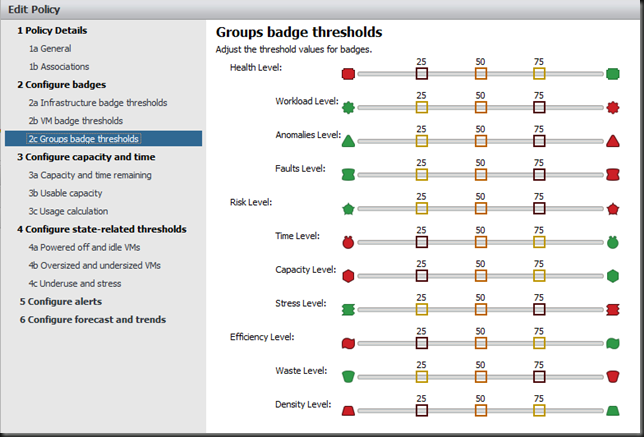This screenshot has height=437, width=644.
Task: Click the red Health Level badge icon
Action: pyautogui.click(x=348, y=74)
